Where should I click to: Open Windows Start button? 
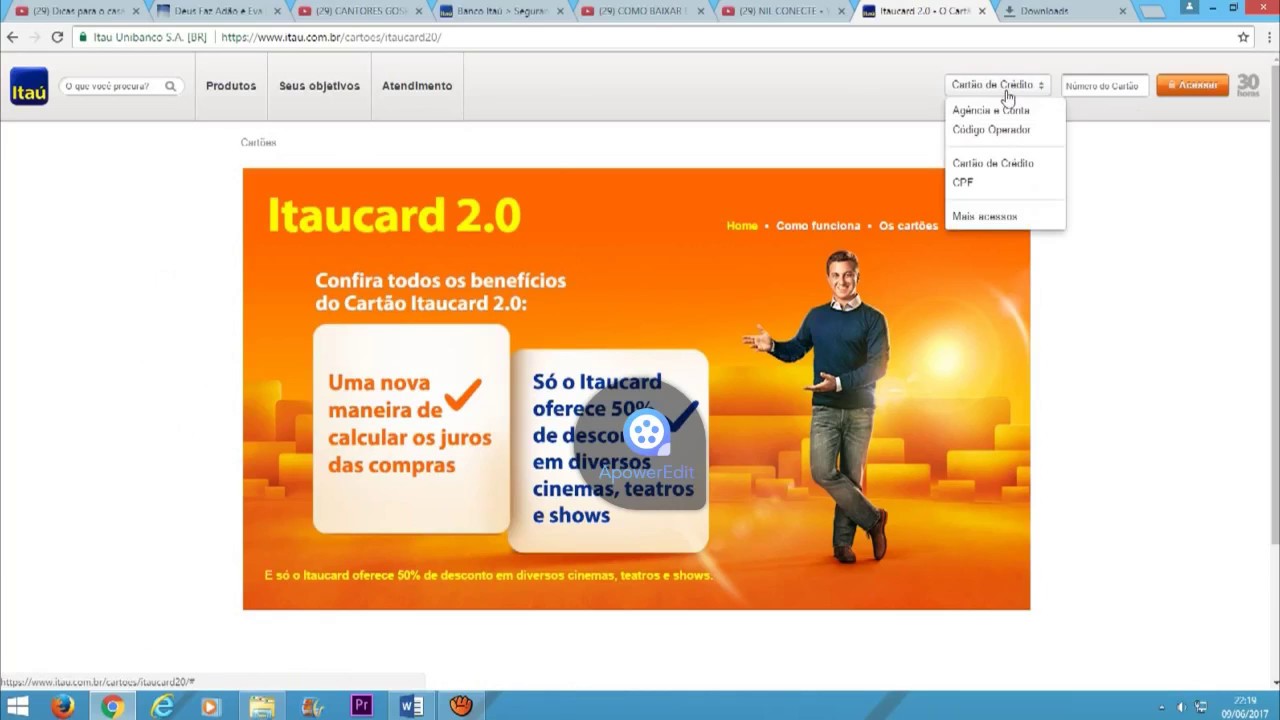point(17,706)
